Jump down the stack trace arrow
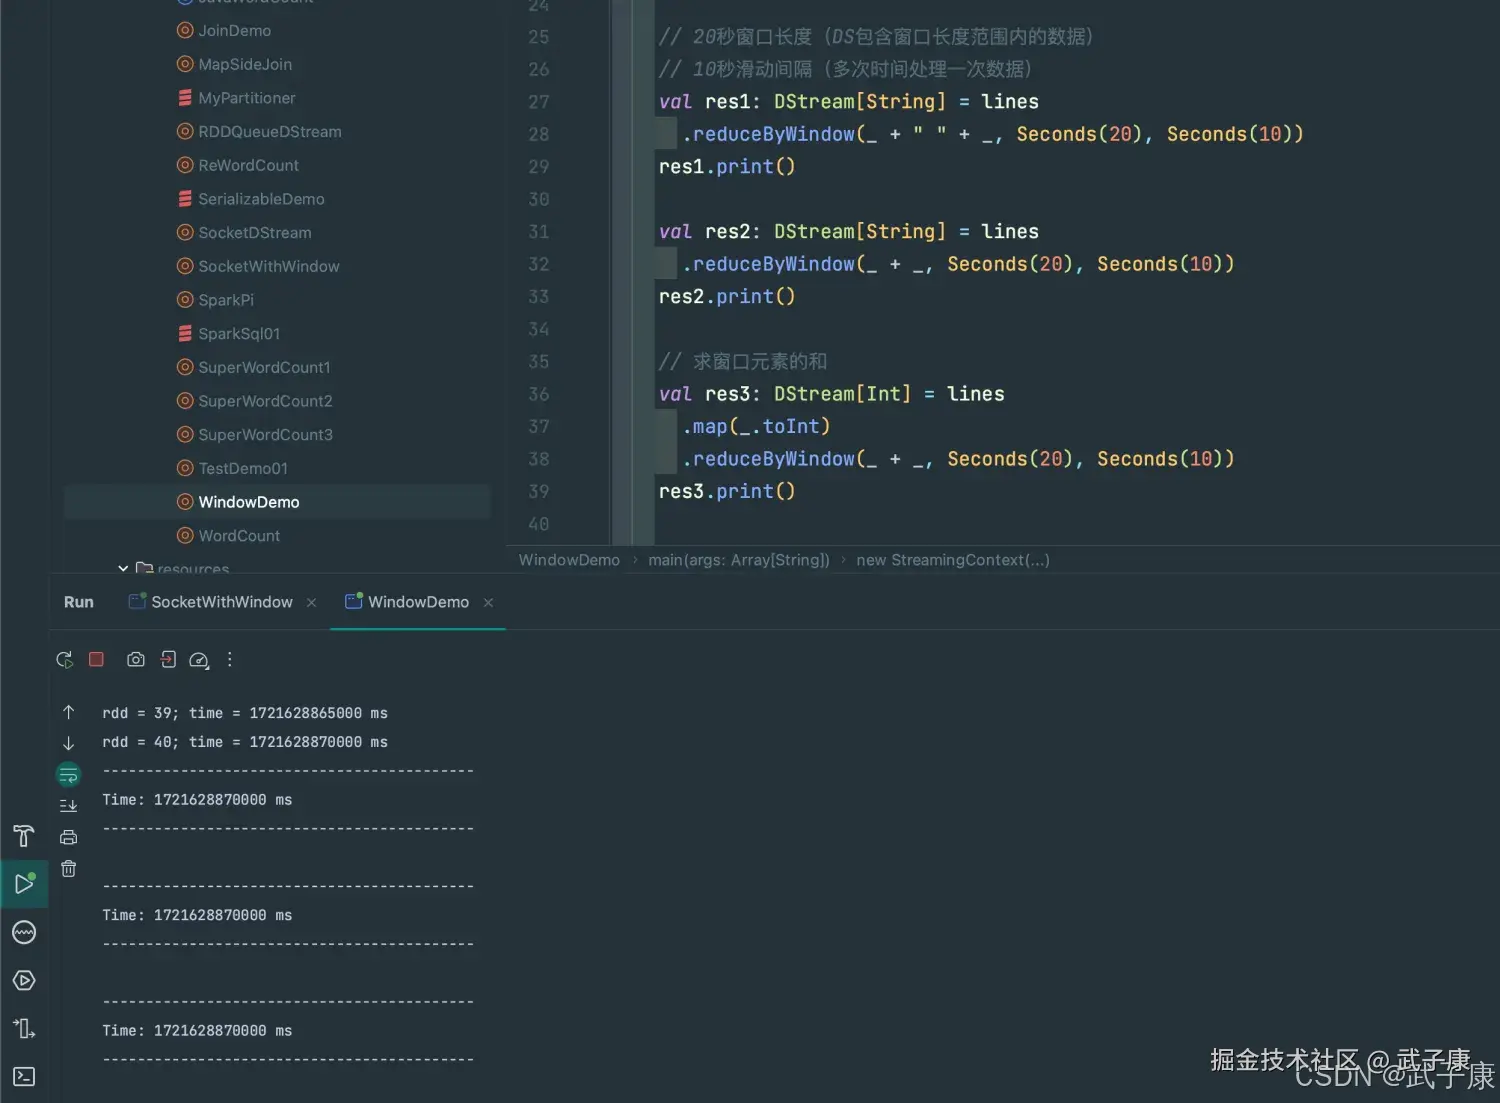Viewport: 1500px width, 1103px height. point(68,743)
